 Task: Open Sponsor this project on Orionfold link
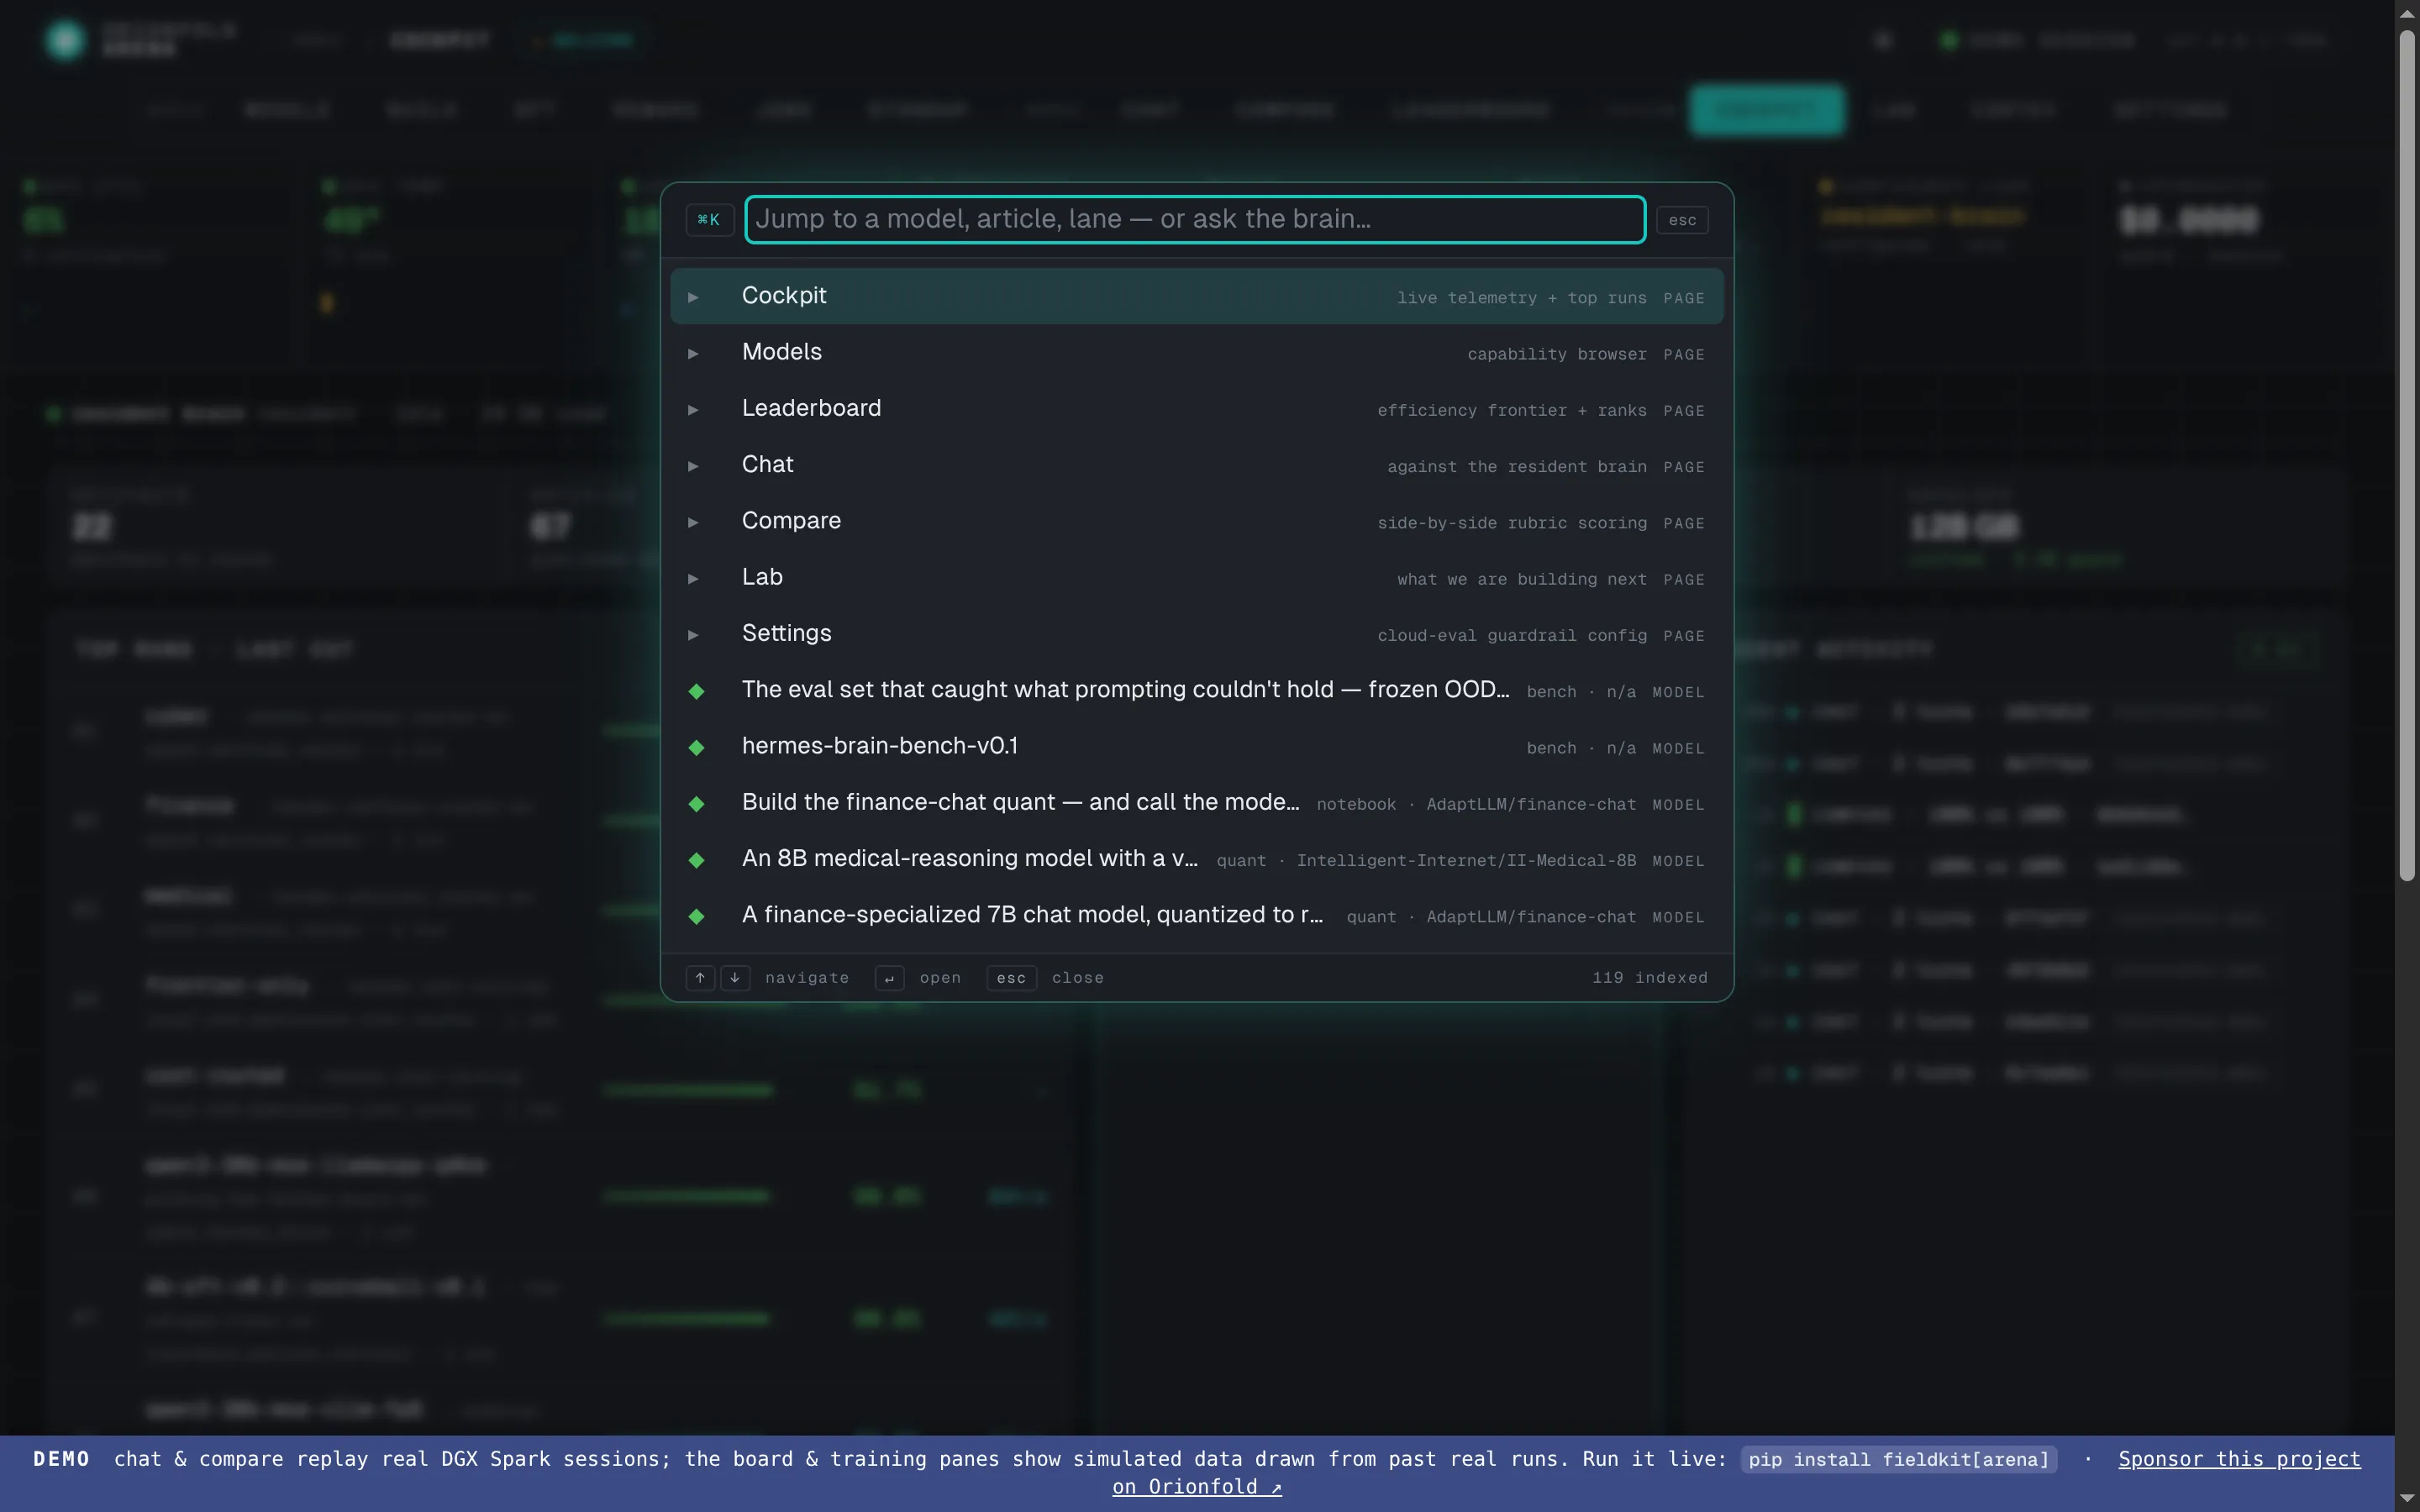point(2239,1459)
